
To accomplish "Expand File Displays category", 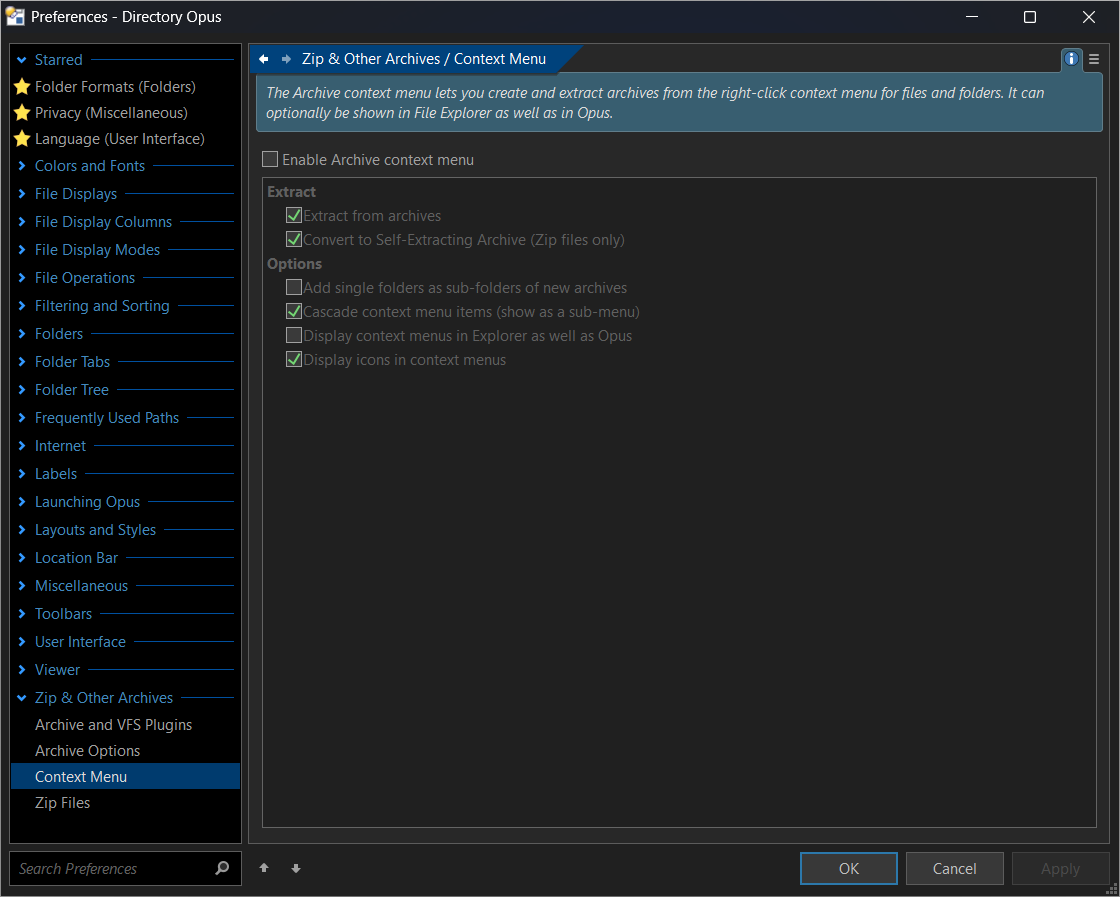I will [21, 194].
